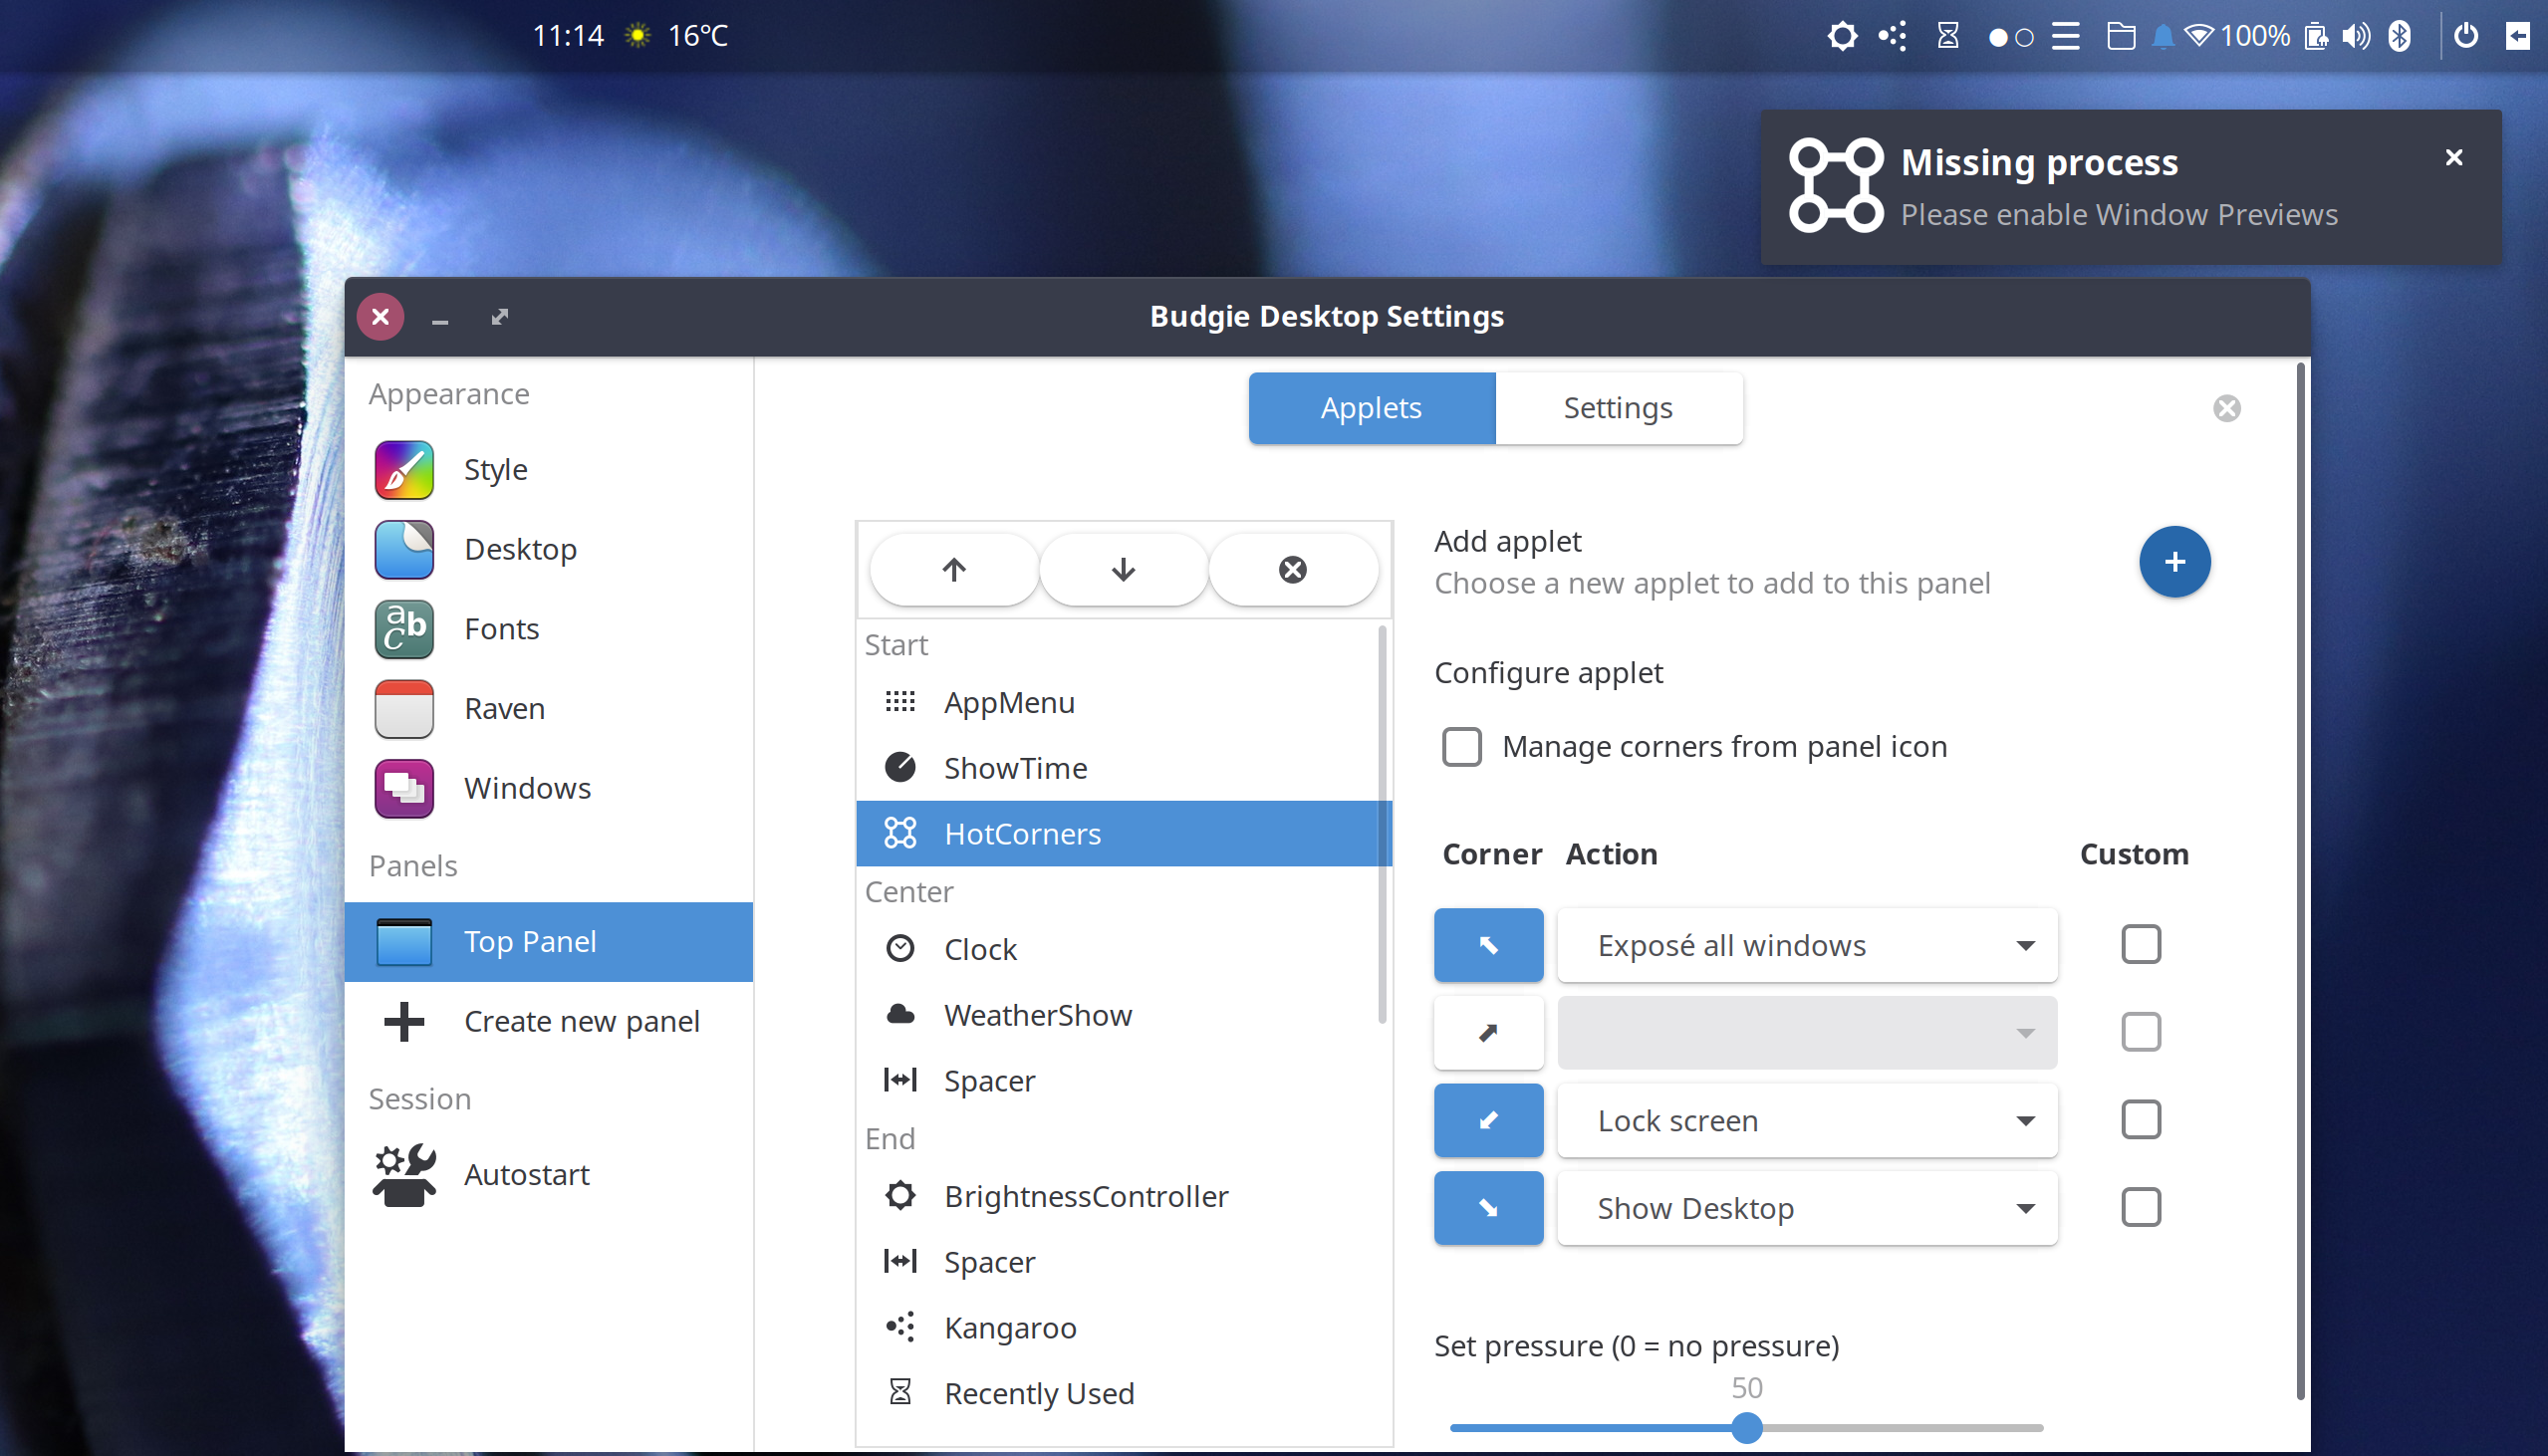Viewport: 2548px width, 1456px height.
Task: Add a new applet with the plus button
Action: pos(2174,561)
